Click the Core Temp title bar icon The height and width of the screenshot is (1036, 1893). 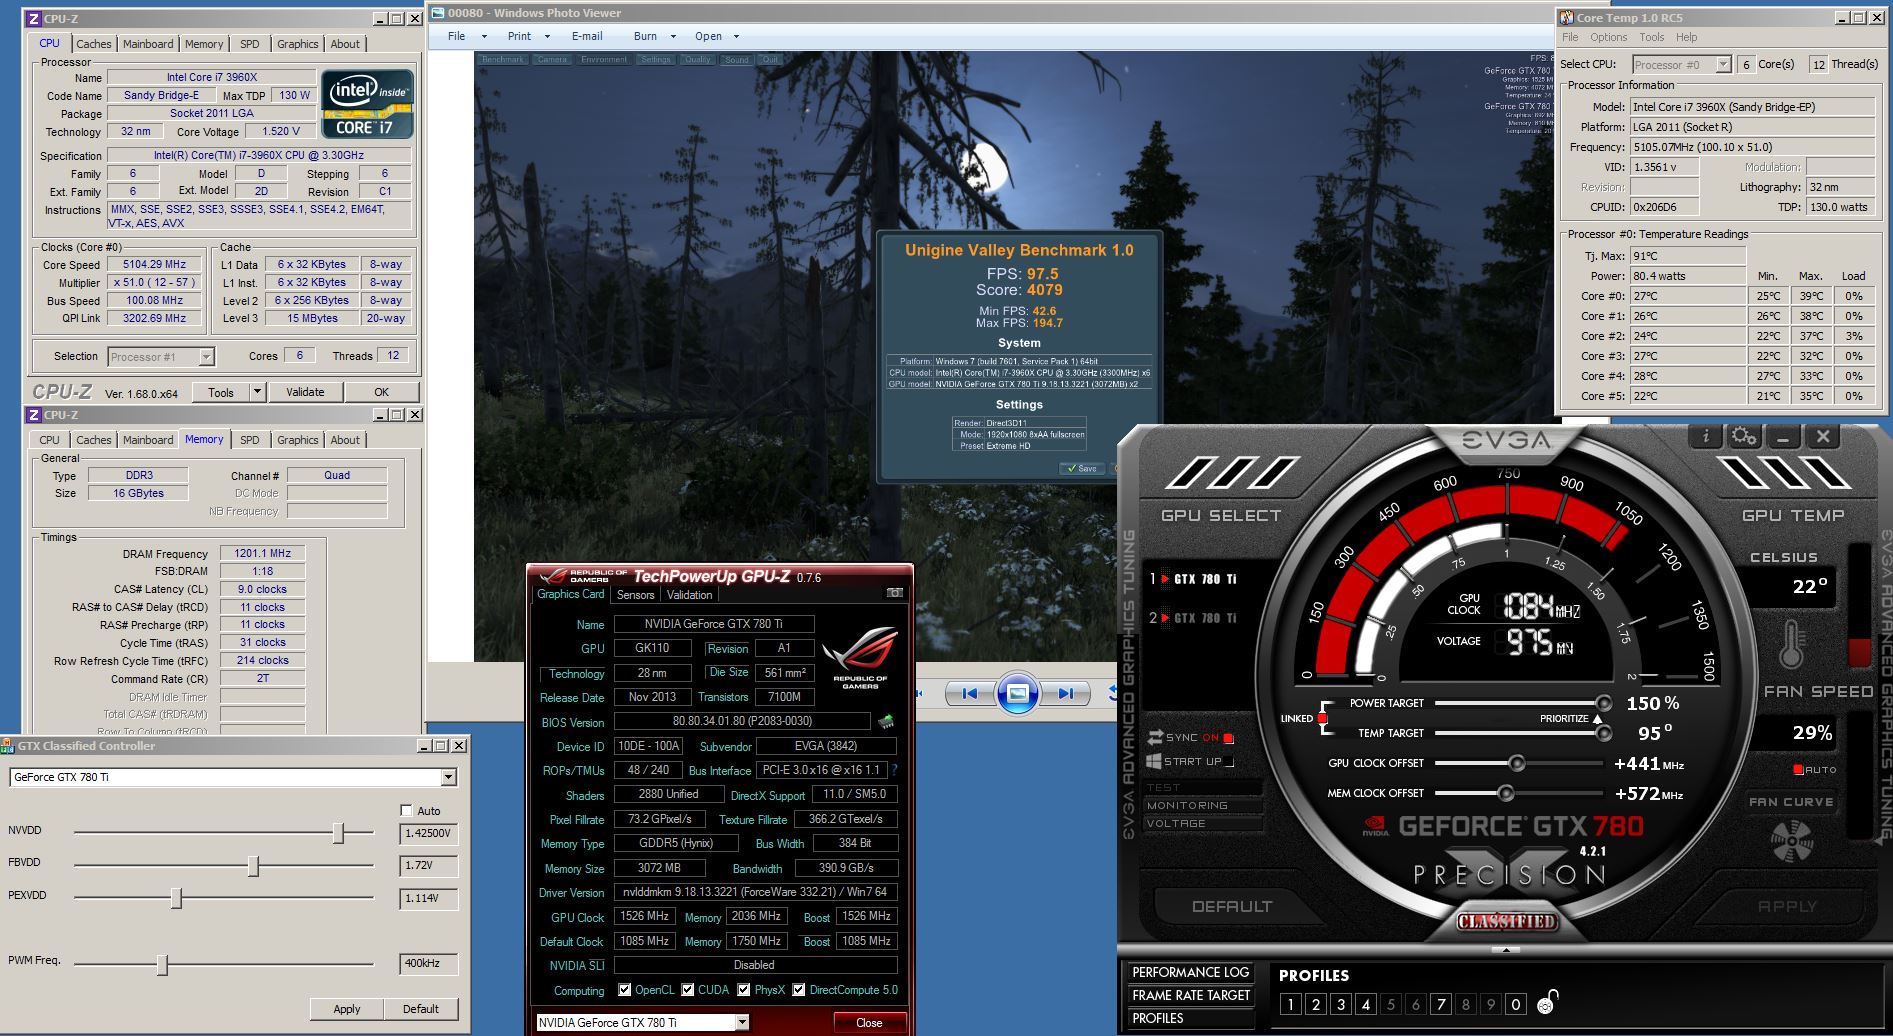coord(1566,18)
